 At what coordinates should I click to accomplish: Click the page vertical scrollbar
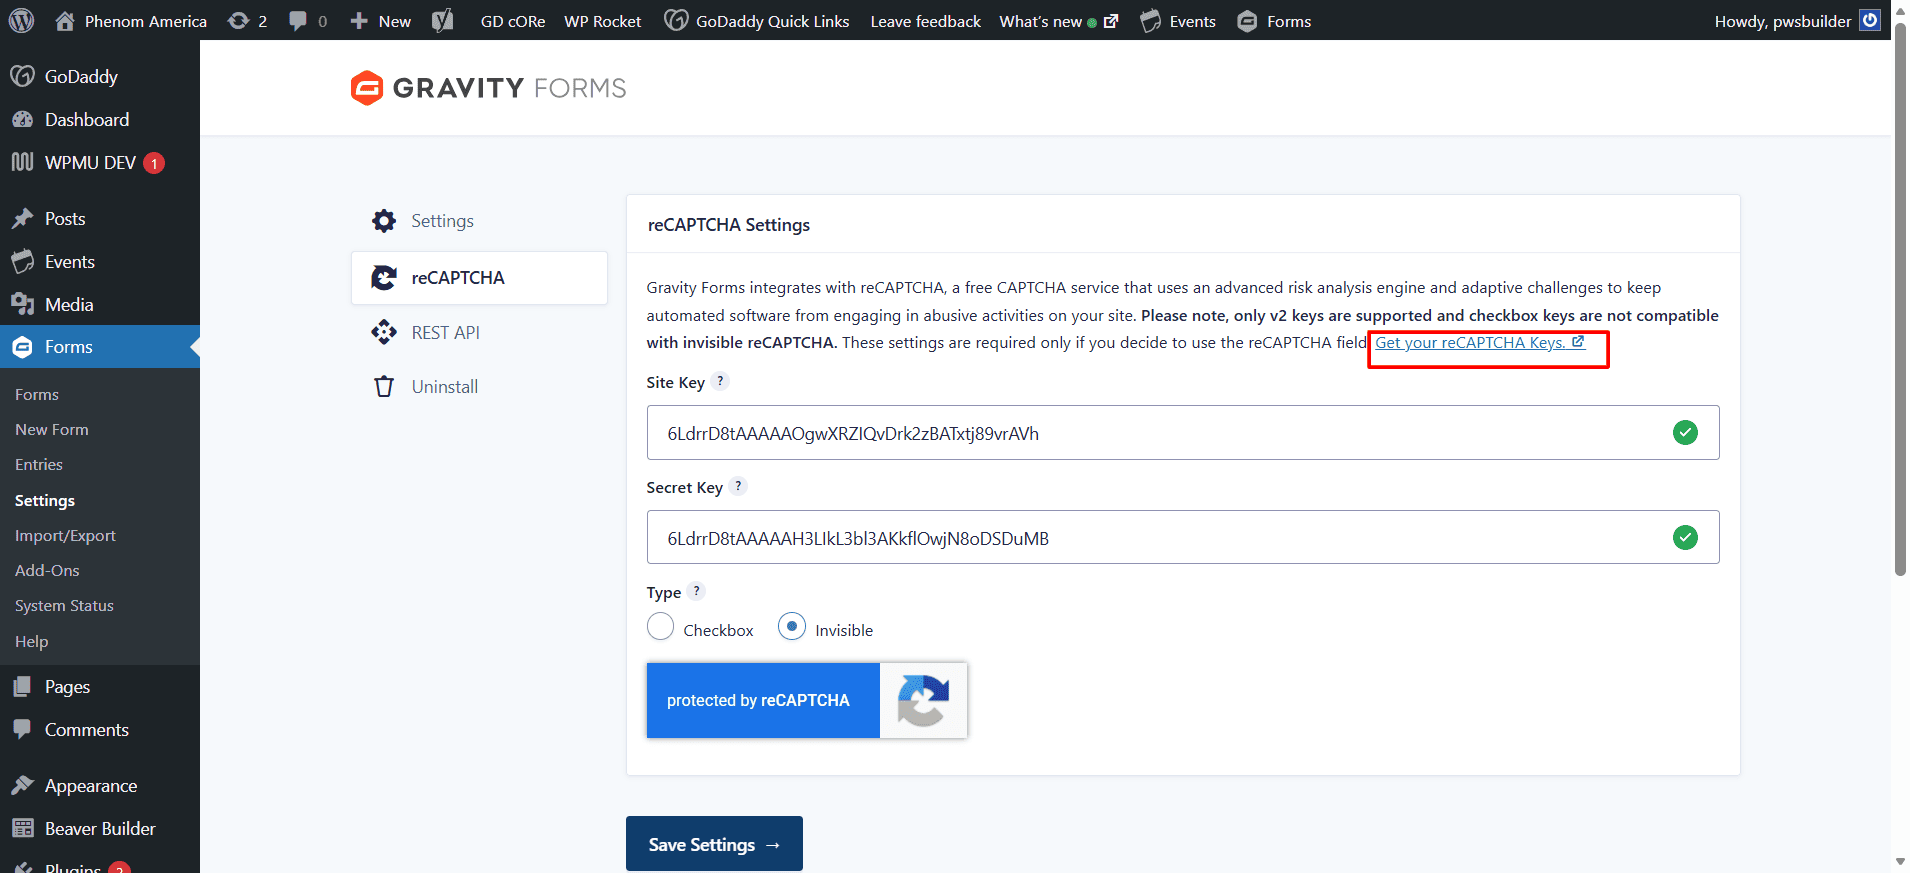pos(1900,300)
